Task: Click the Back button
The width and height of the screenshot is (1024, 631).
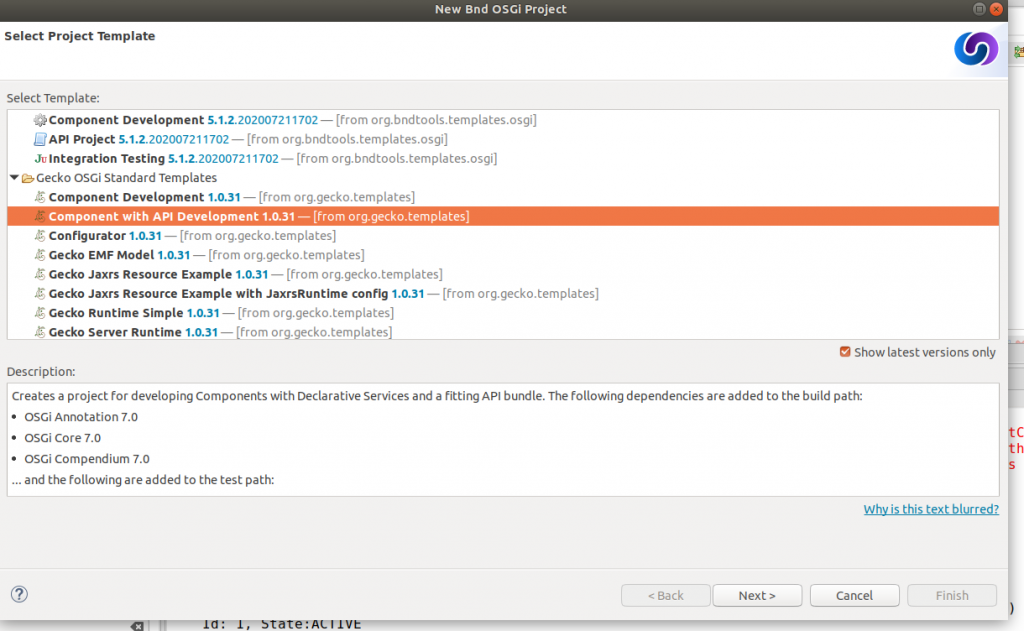Action: pos(665,595)
